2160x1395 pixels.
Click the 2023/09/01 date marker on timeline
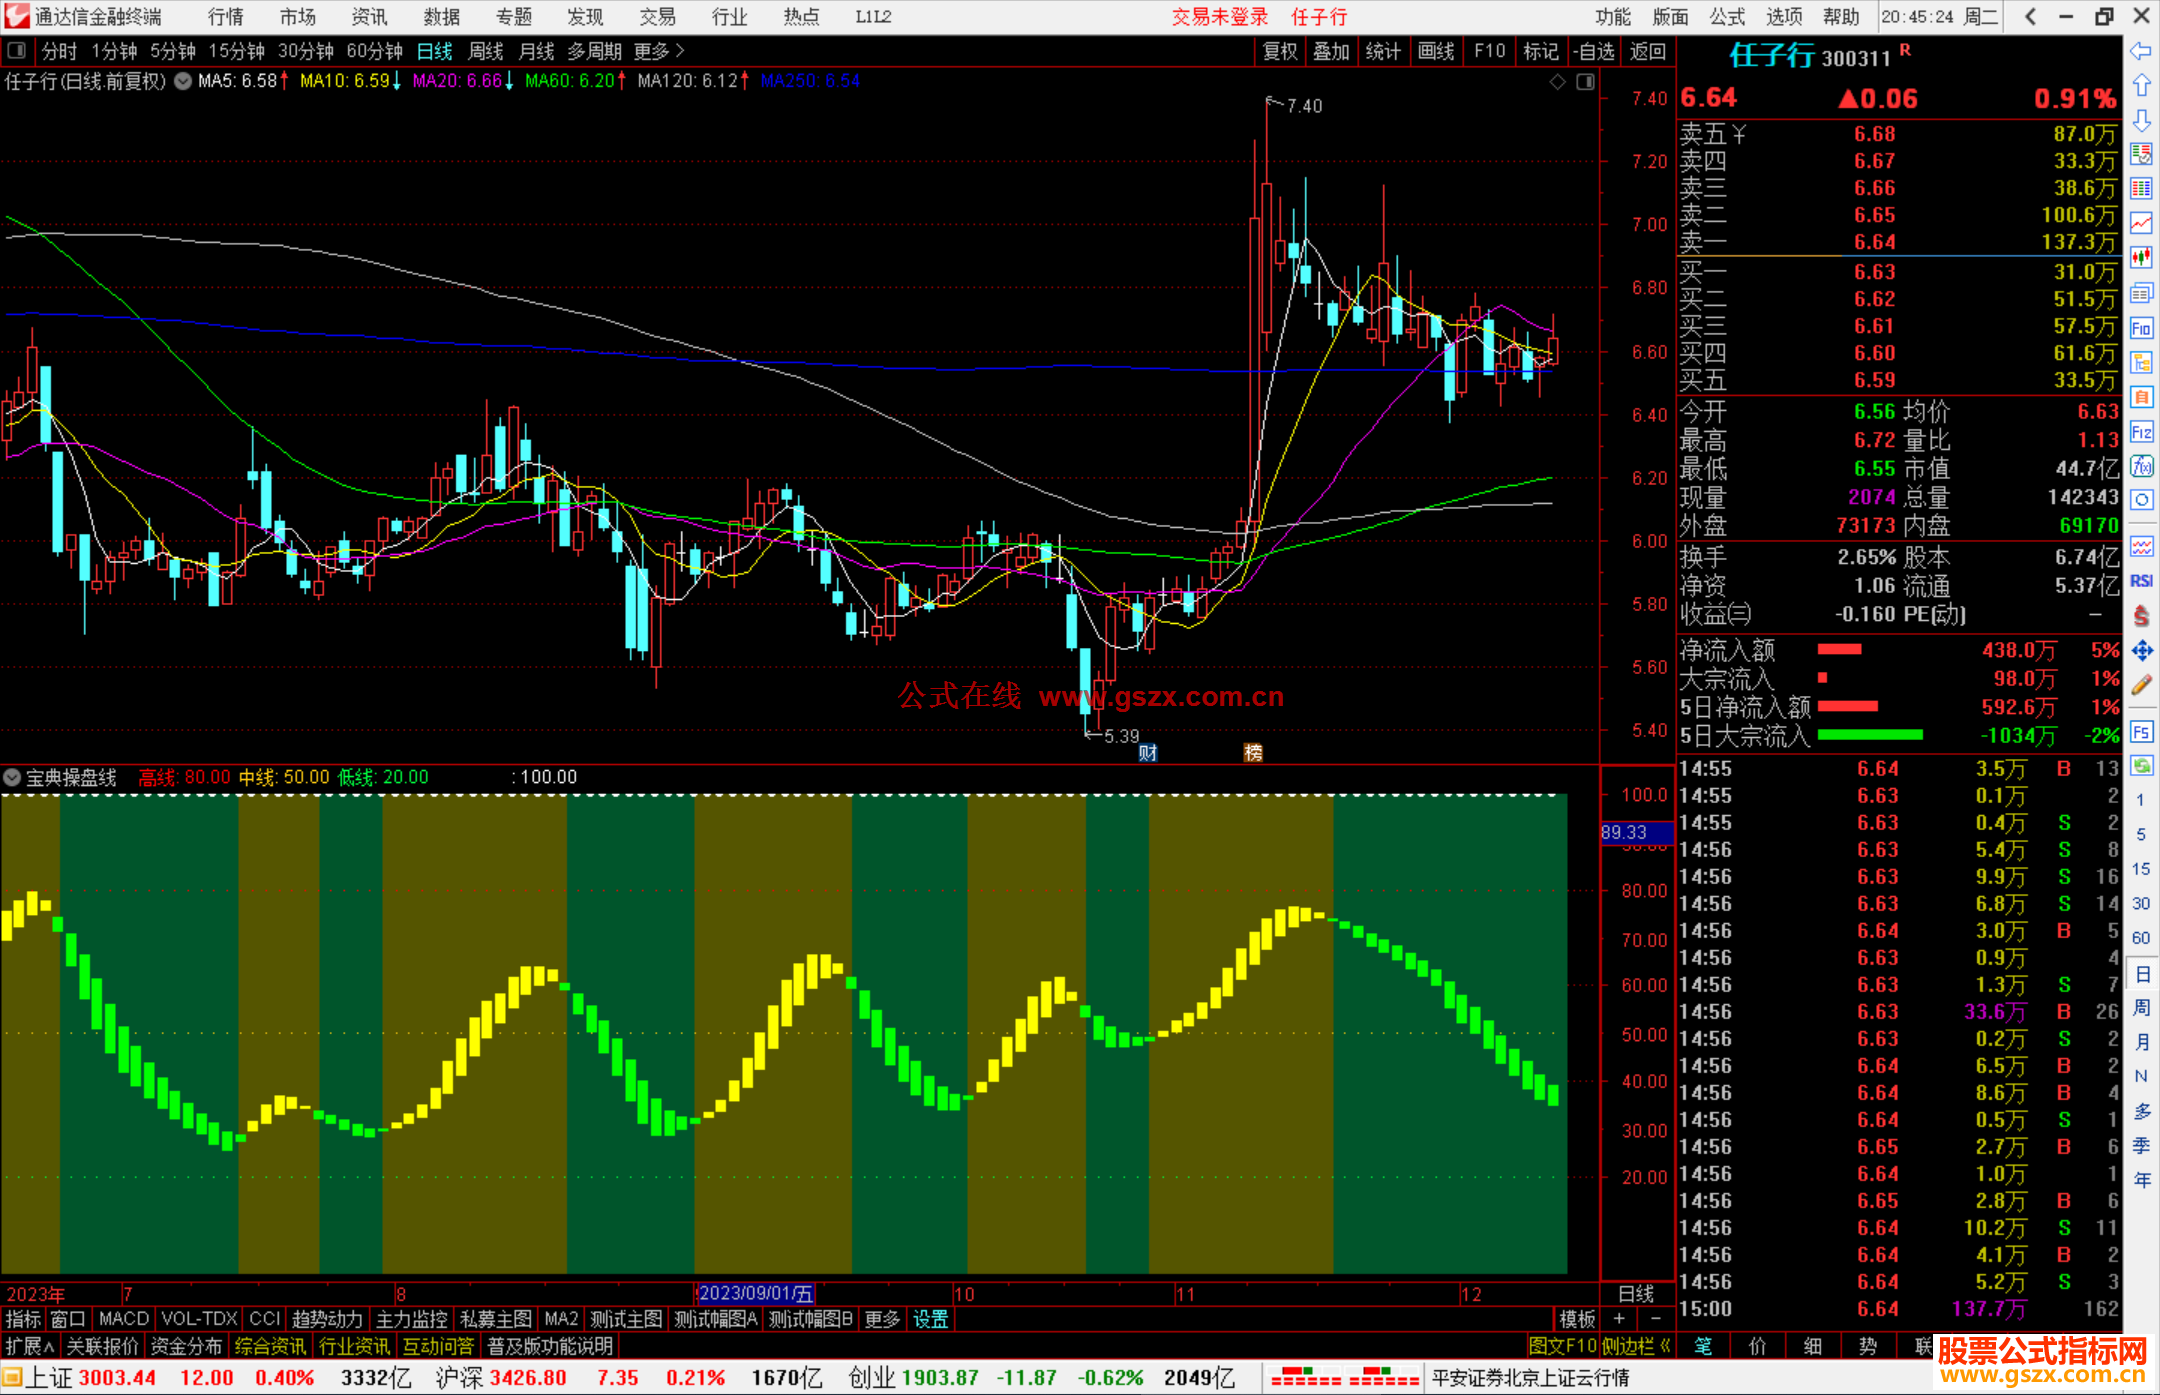pos(755,1293)
